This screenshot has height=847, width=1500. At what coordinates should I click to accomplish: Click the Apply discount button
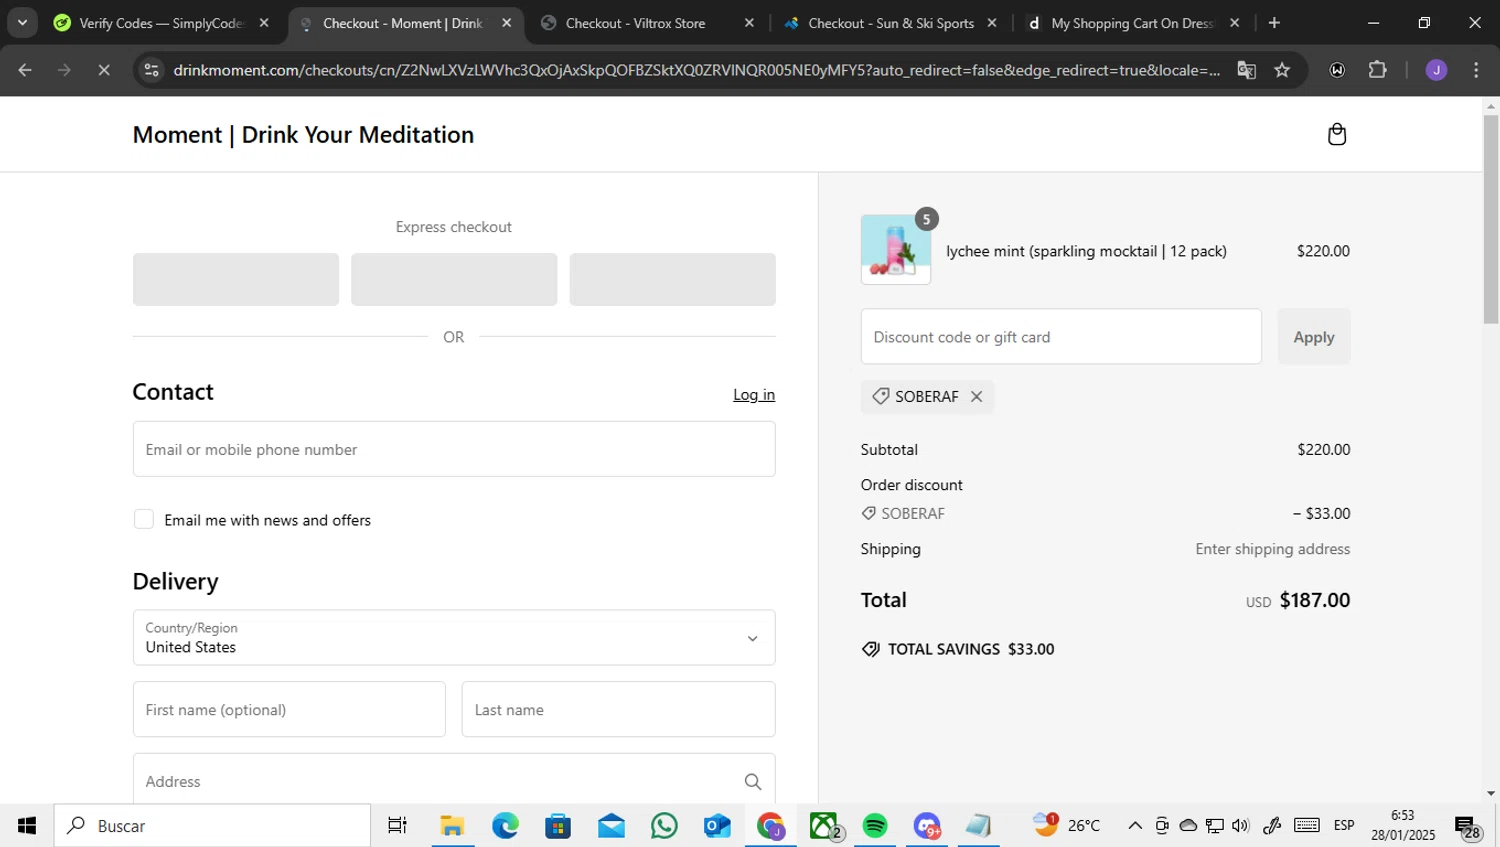(1314, 337)
